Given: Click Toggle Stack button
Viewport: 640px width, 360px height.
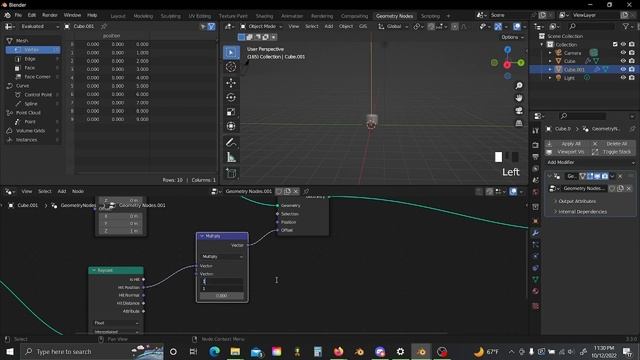Looking at the screenshot, I should coord(613,152).
